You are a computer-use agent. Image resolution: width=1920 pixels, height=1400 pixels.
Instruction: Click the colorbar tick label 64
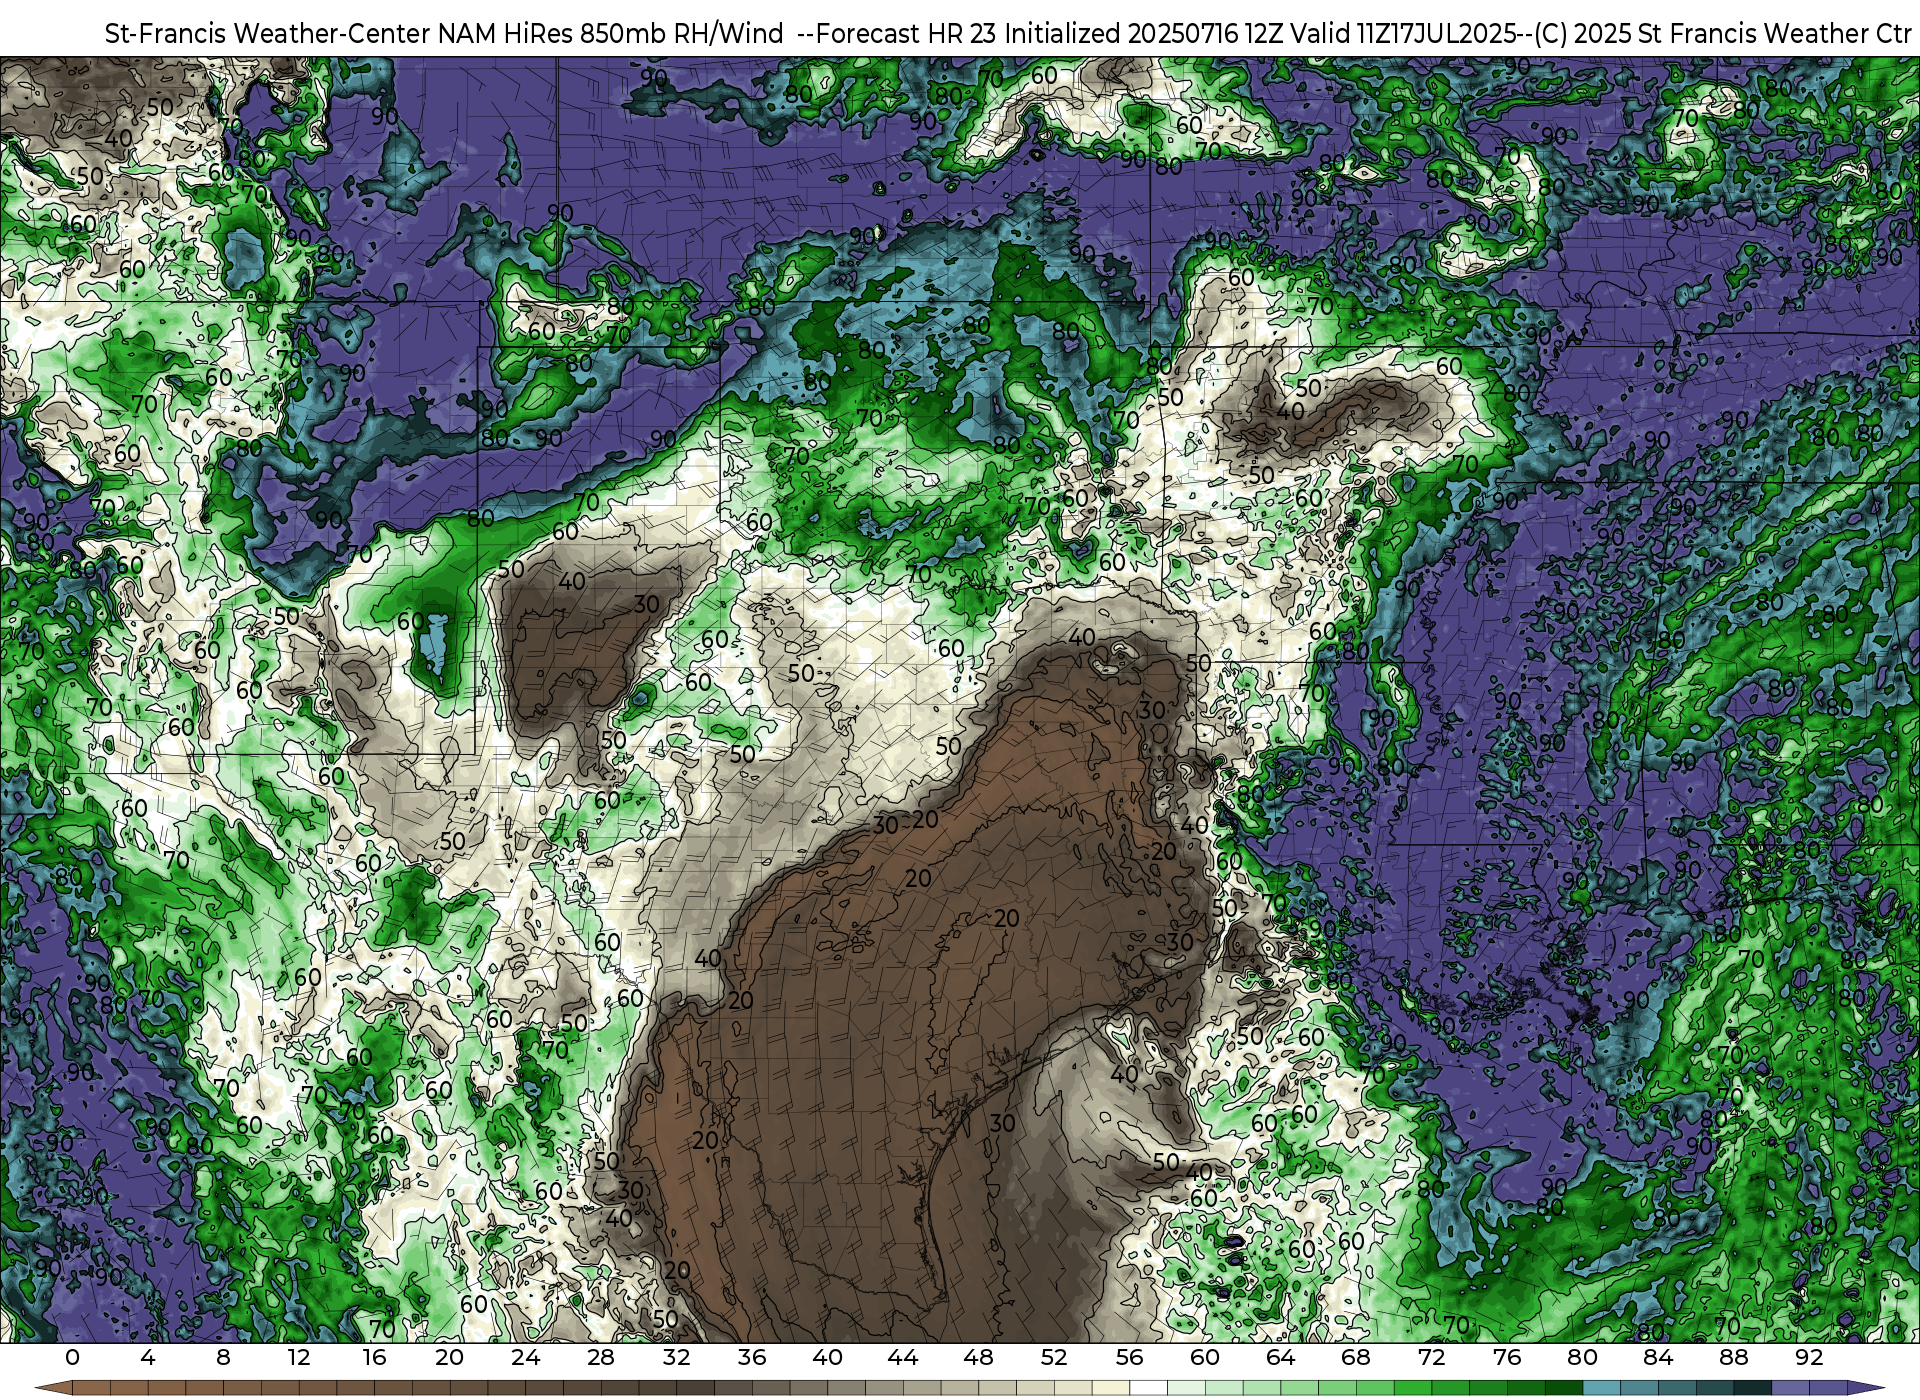(1281, 1357)
